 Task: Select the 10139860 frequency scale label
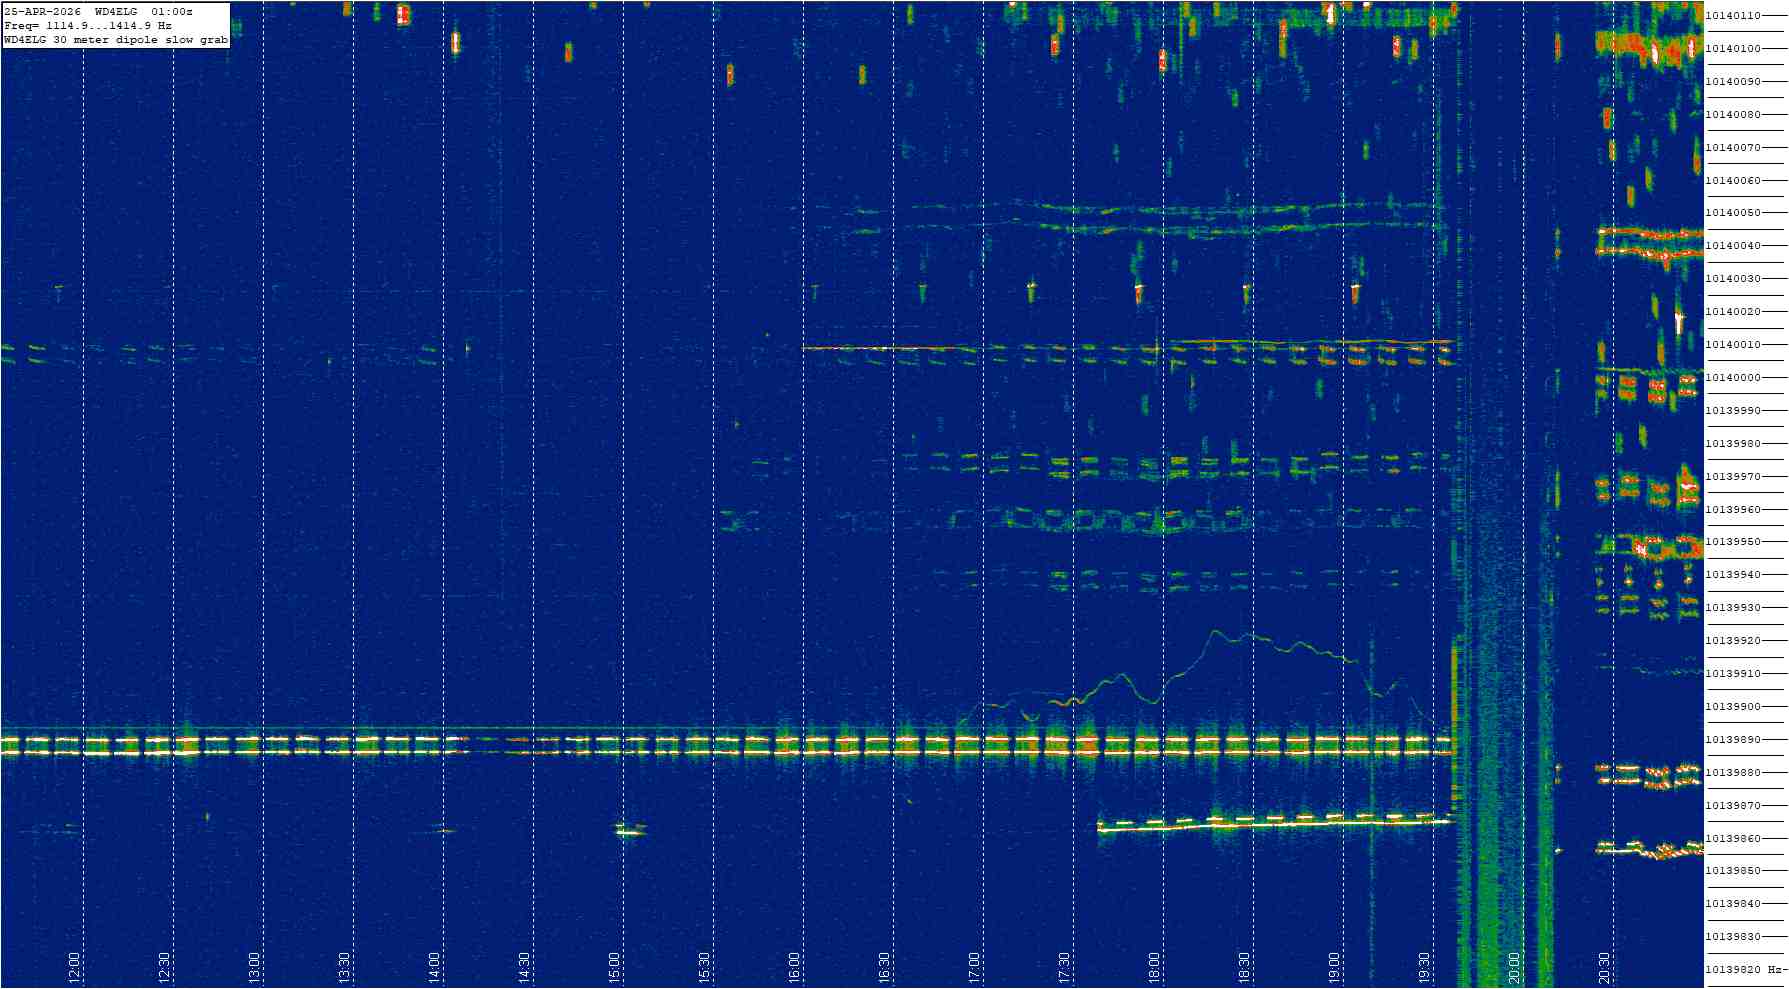point(1733,839)
